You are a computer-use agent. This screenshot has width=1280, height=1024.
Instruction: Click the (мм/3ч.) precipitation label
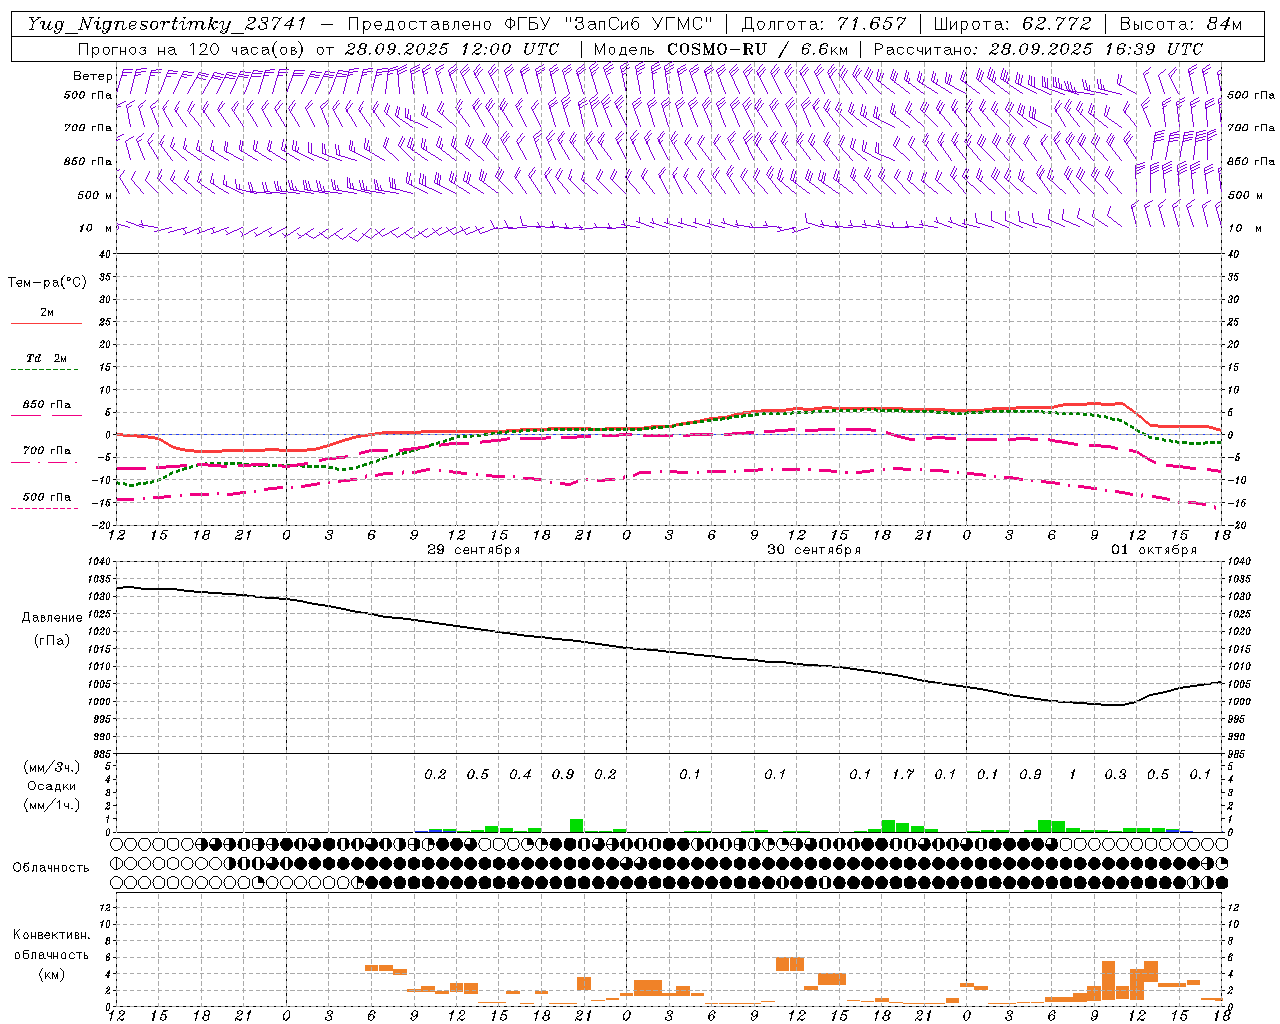point(51,767)
